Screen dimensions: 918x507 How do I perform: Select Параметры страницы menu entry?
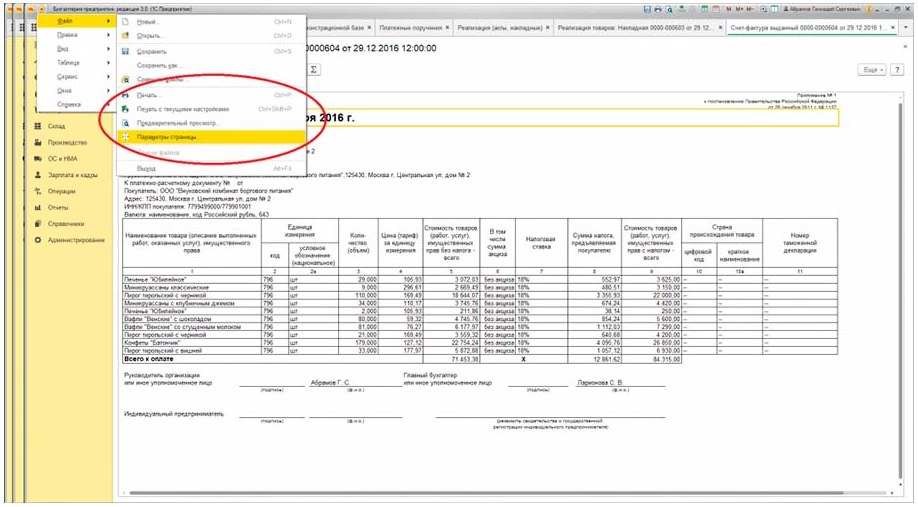[x=211, y=137]
